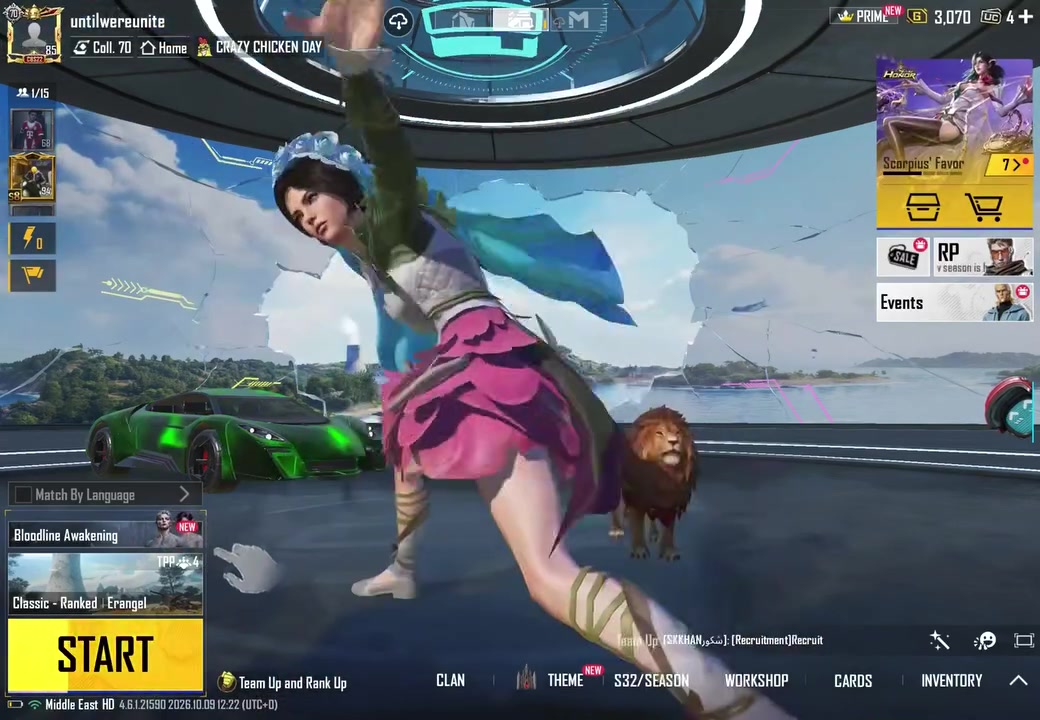The width and height of the screenshot is (1040, 720).
Task: Start the match with START button
Action: pyautogui.click(x=105, y=655)
